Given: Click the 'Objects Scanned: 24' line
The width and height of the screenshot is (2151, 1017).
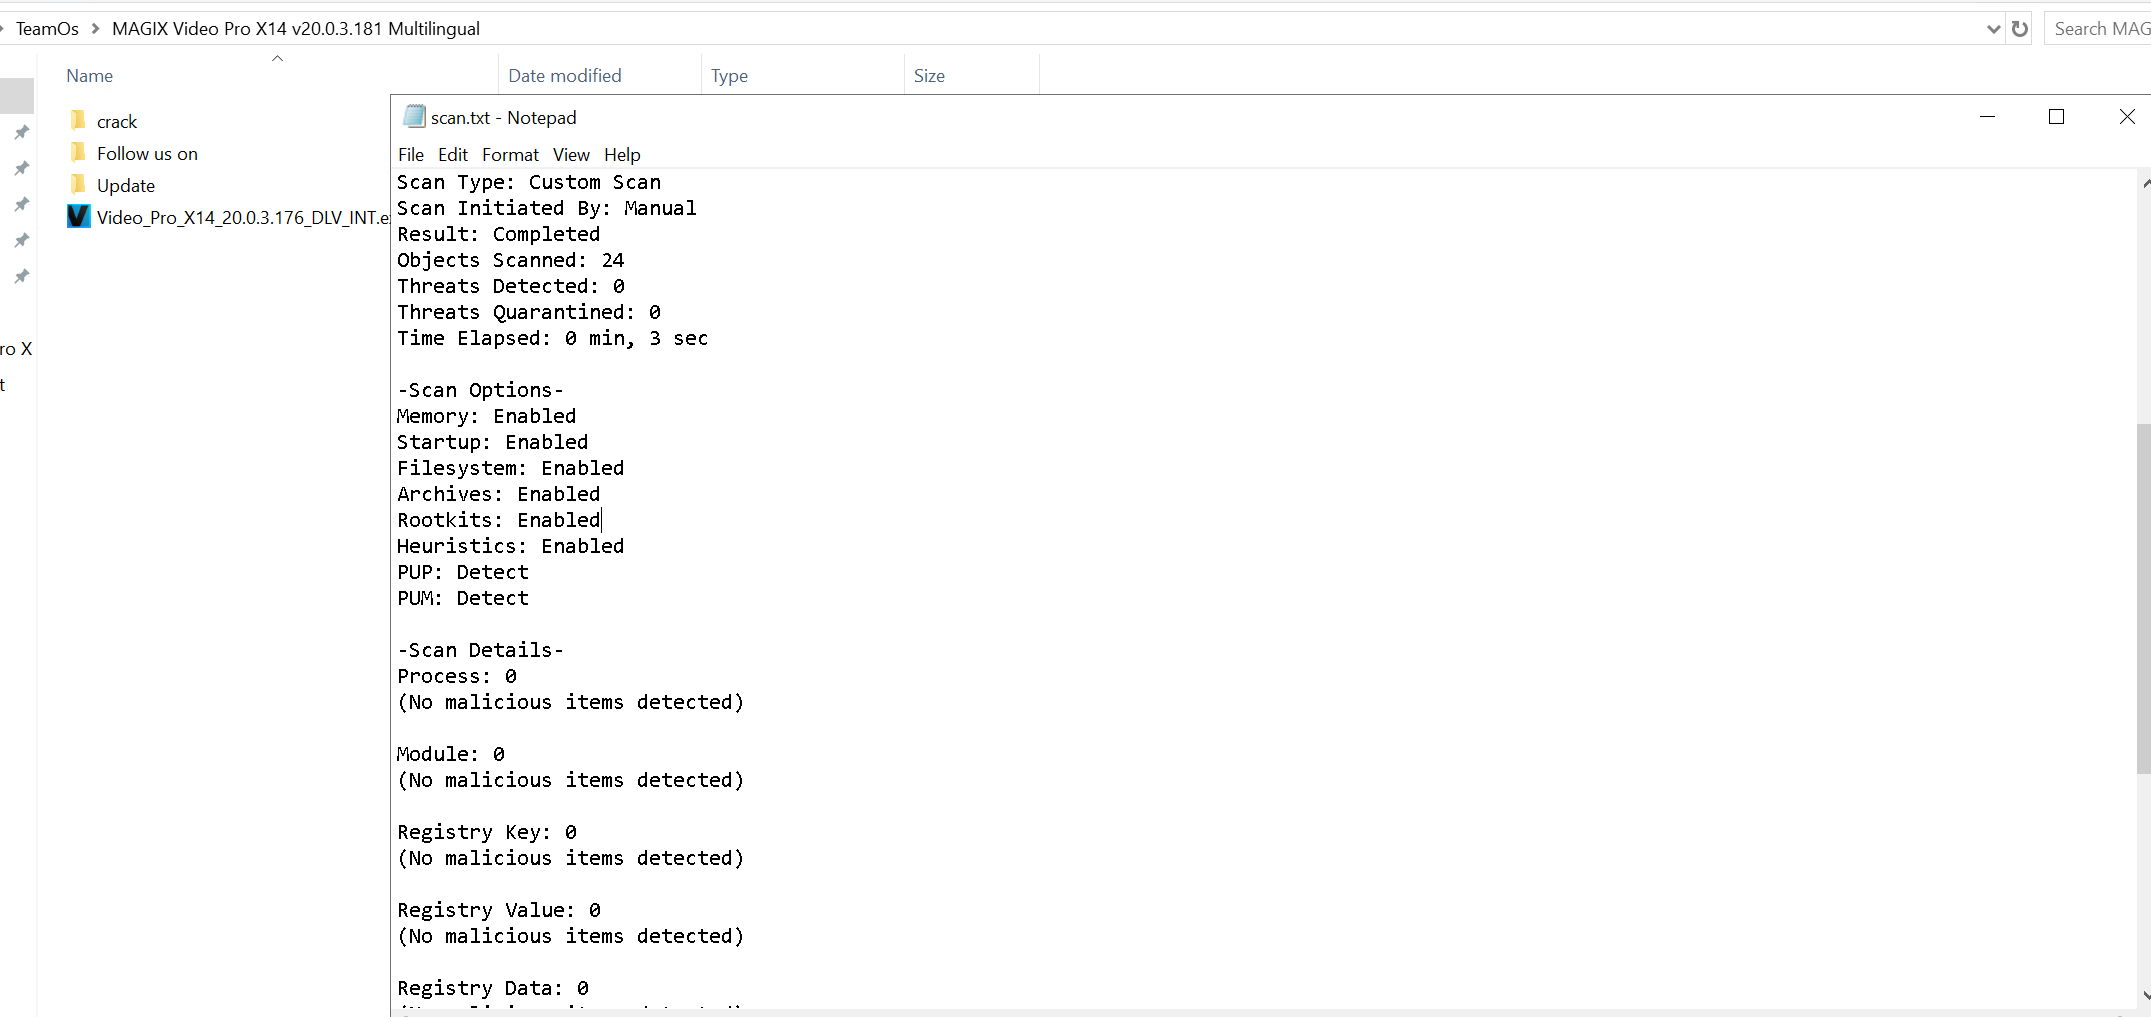Looking at the screenshot, I should pos(511,260).
